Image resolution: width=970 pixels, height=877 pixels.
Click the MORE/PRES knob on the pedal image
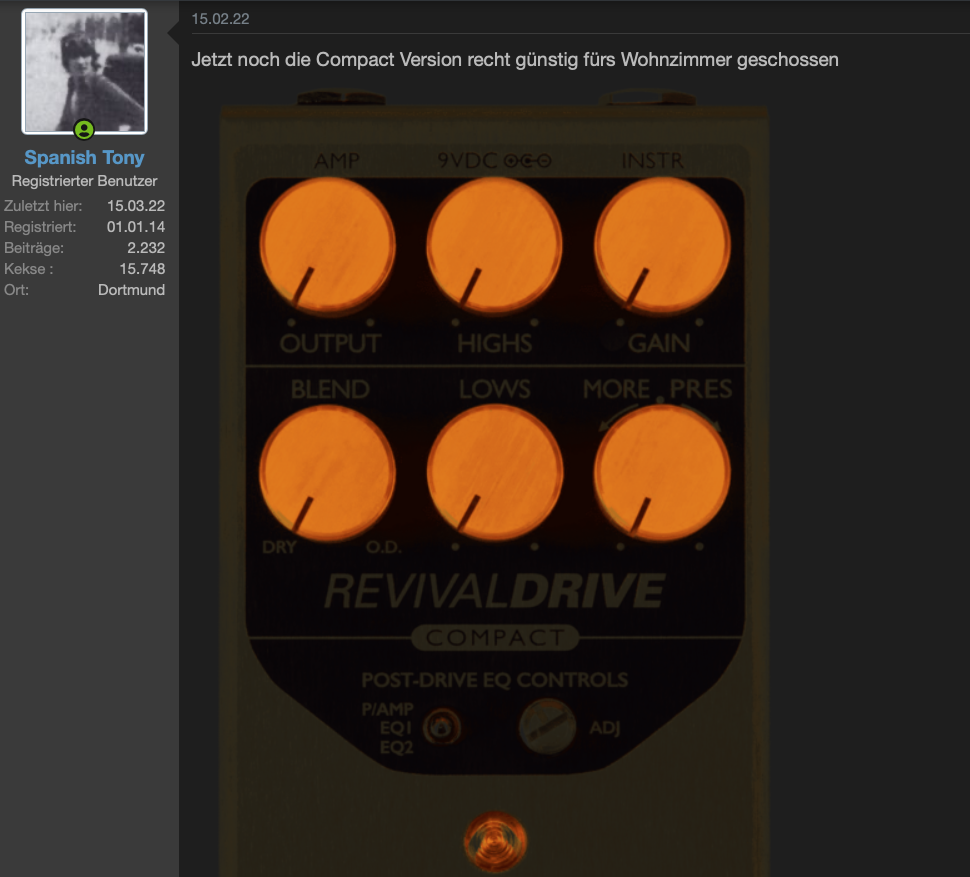(x=662, y=473)
